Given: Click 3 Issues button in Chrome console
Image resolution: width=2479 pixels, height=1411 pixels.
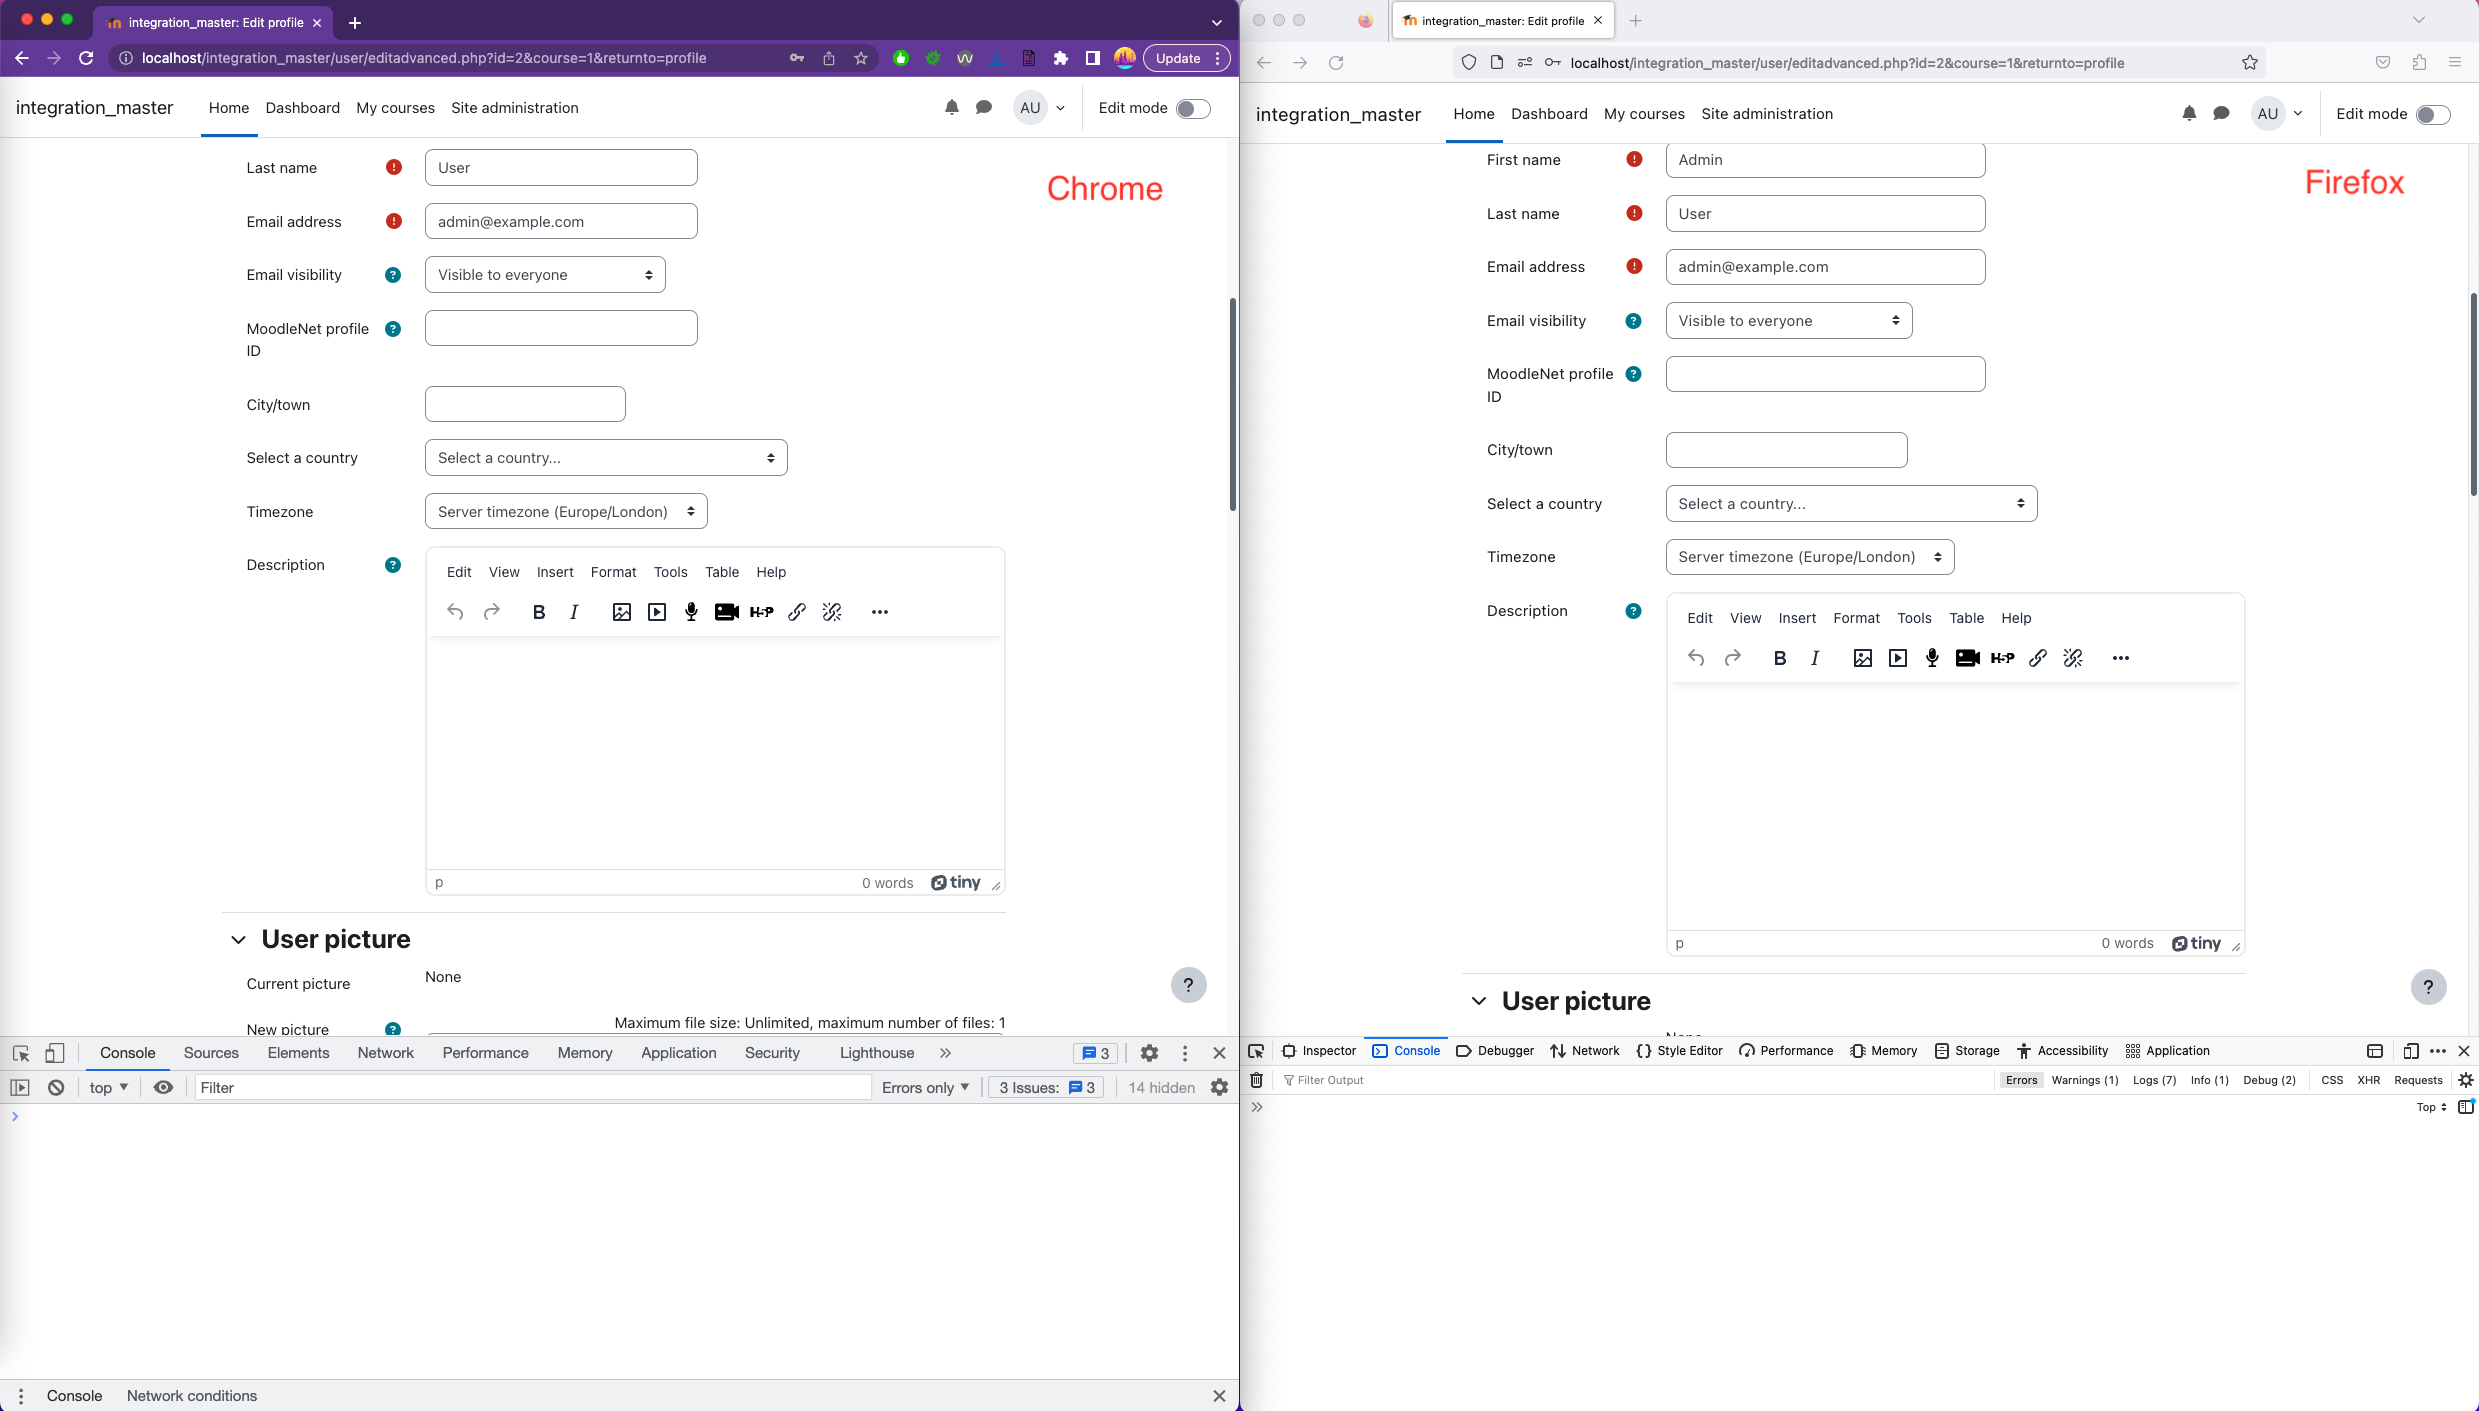Looking at the screenshot, I should pos(1045,1088).
